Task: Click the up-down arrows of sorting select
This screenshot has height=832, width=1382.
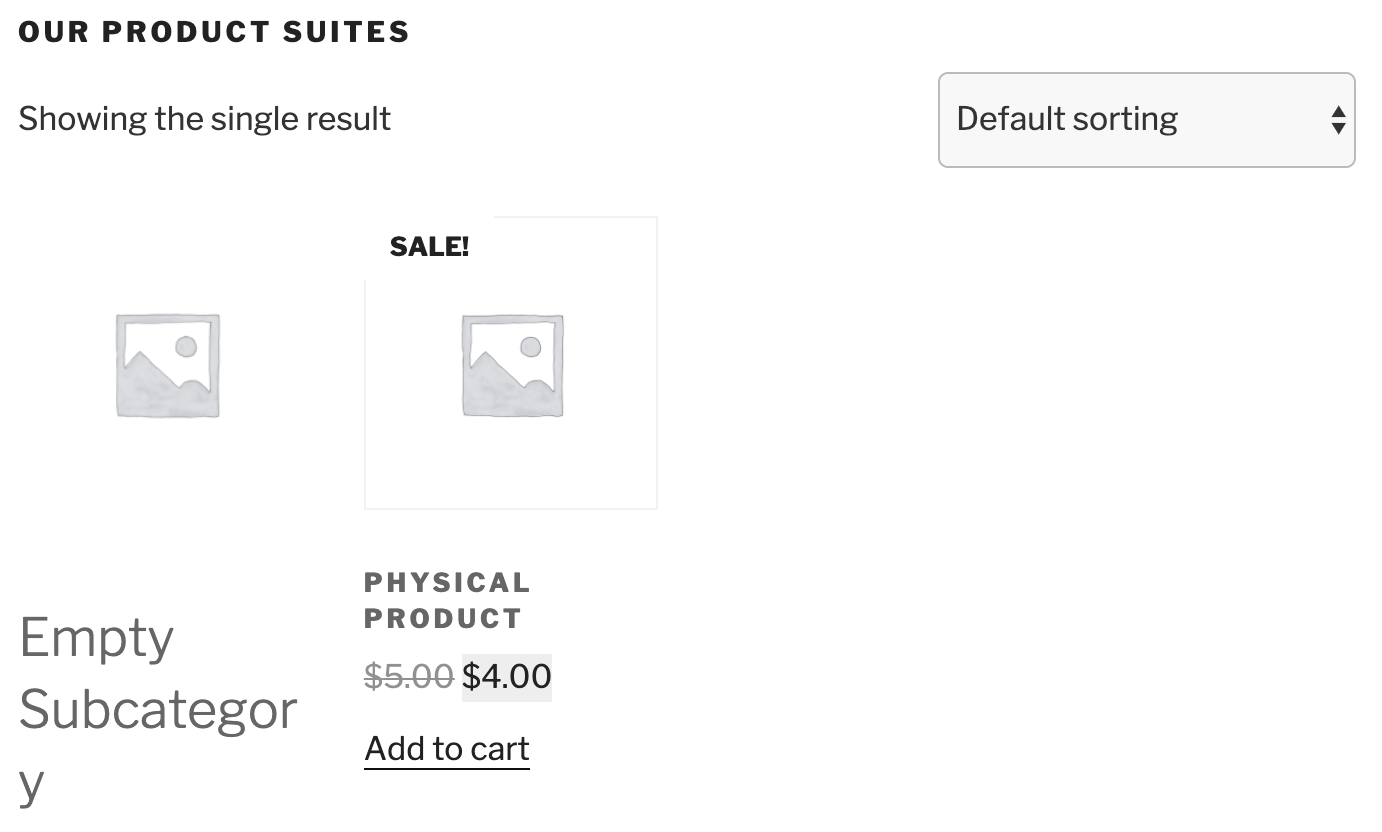Action: coord(1338,120)
